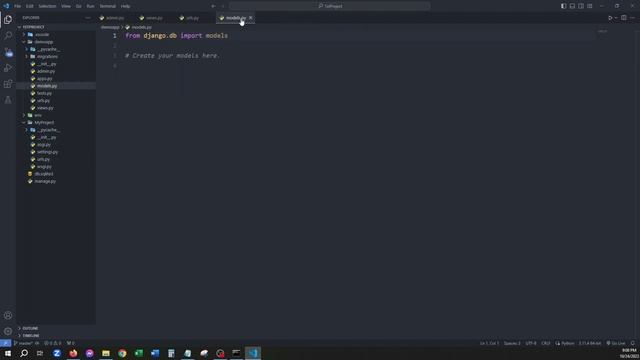Screen dimensions: 640x360
Task: Click Ln 1, Col 1 cursor position
Action: pos(489,343)
